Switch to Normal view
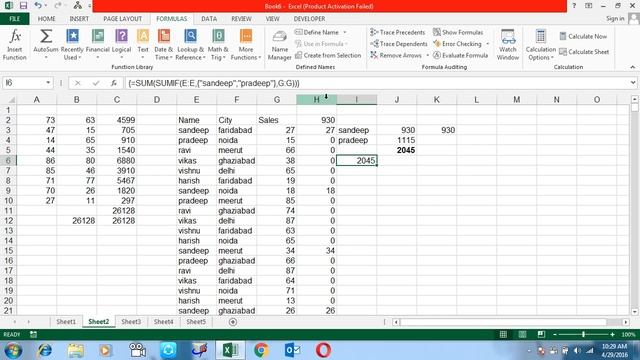640x360 pixels. pos(503,335)
